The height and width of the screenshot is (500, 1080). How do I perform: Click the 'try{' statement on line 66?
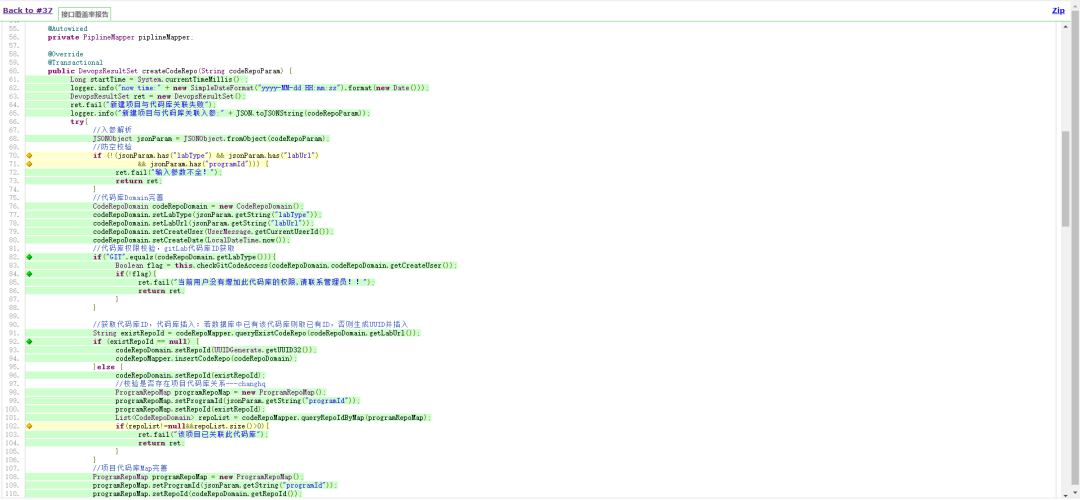[x=79, y=122]
